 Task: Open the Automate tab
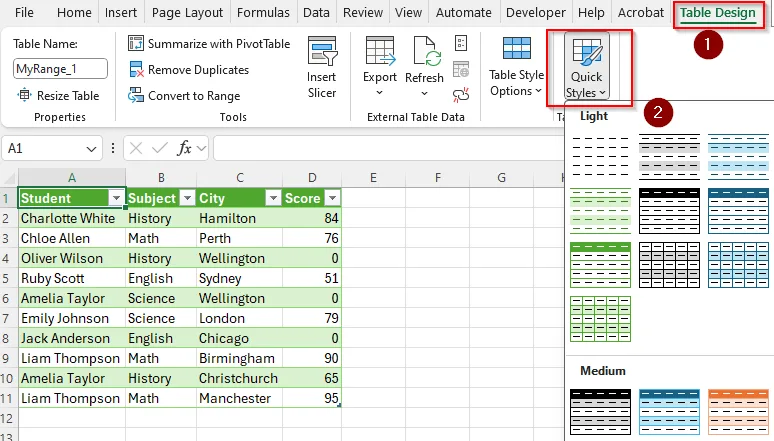464,12
